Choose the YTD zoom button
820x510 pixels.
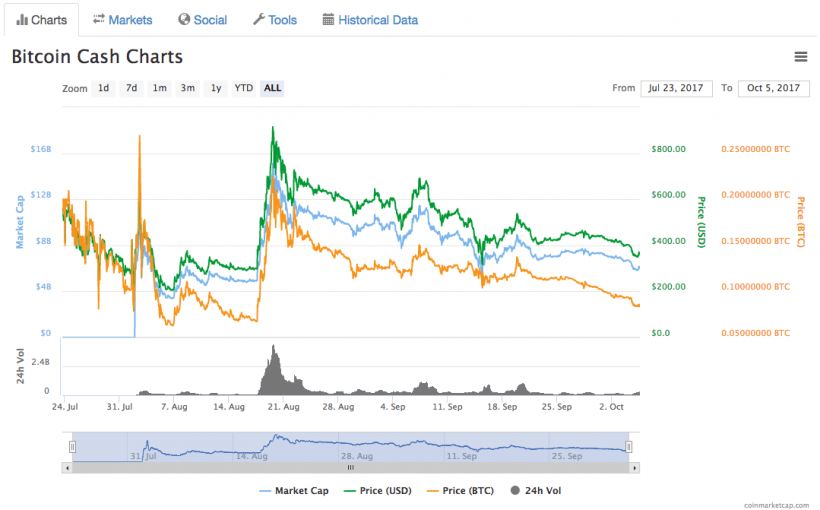pos(243,88)
